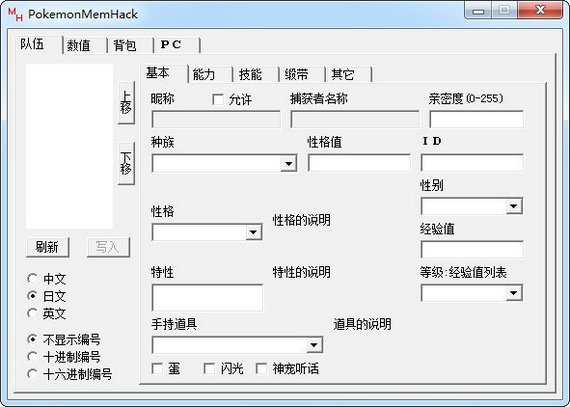This screenshot has height=407, width=570.
Task: Choose 不显示编号 radio option
Action: [64, 339]
